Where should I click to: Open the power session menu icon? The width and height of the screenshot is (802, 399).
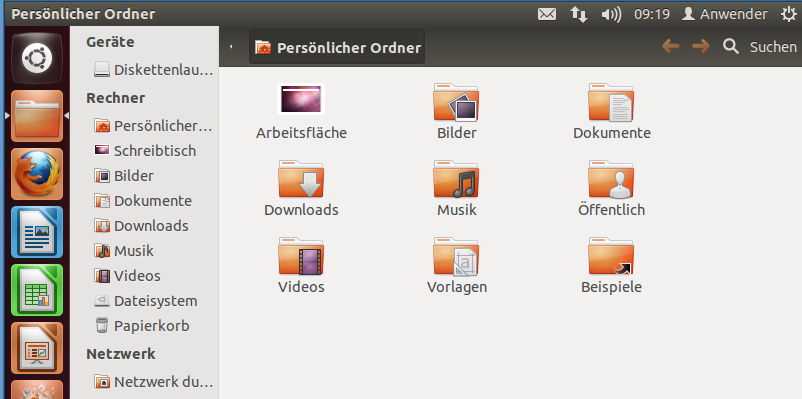point(789,14)
